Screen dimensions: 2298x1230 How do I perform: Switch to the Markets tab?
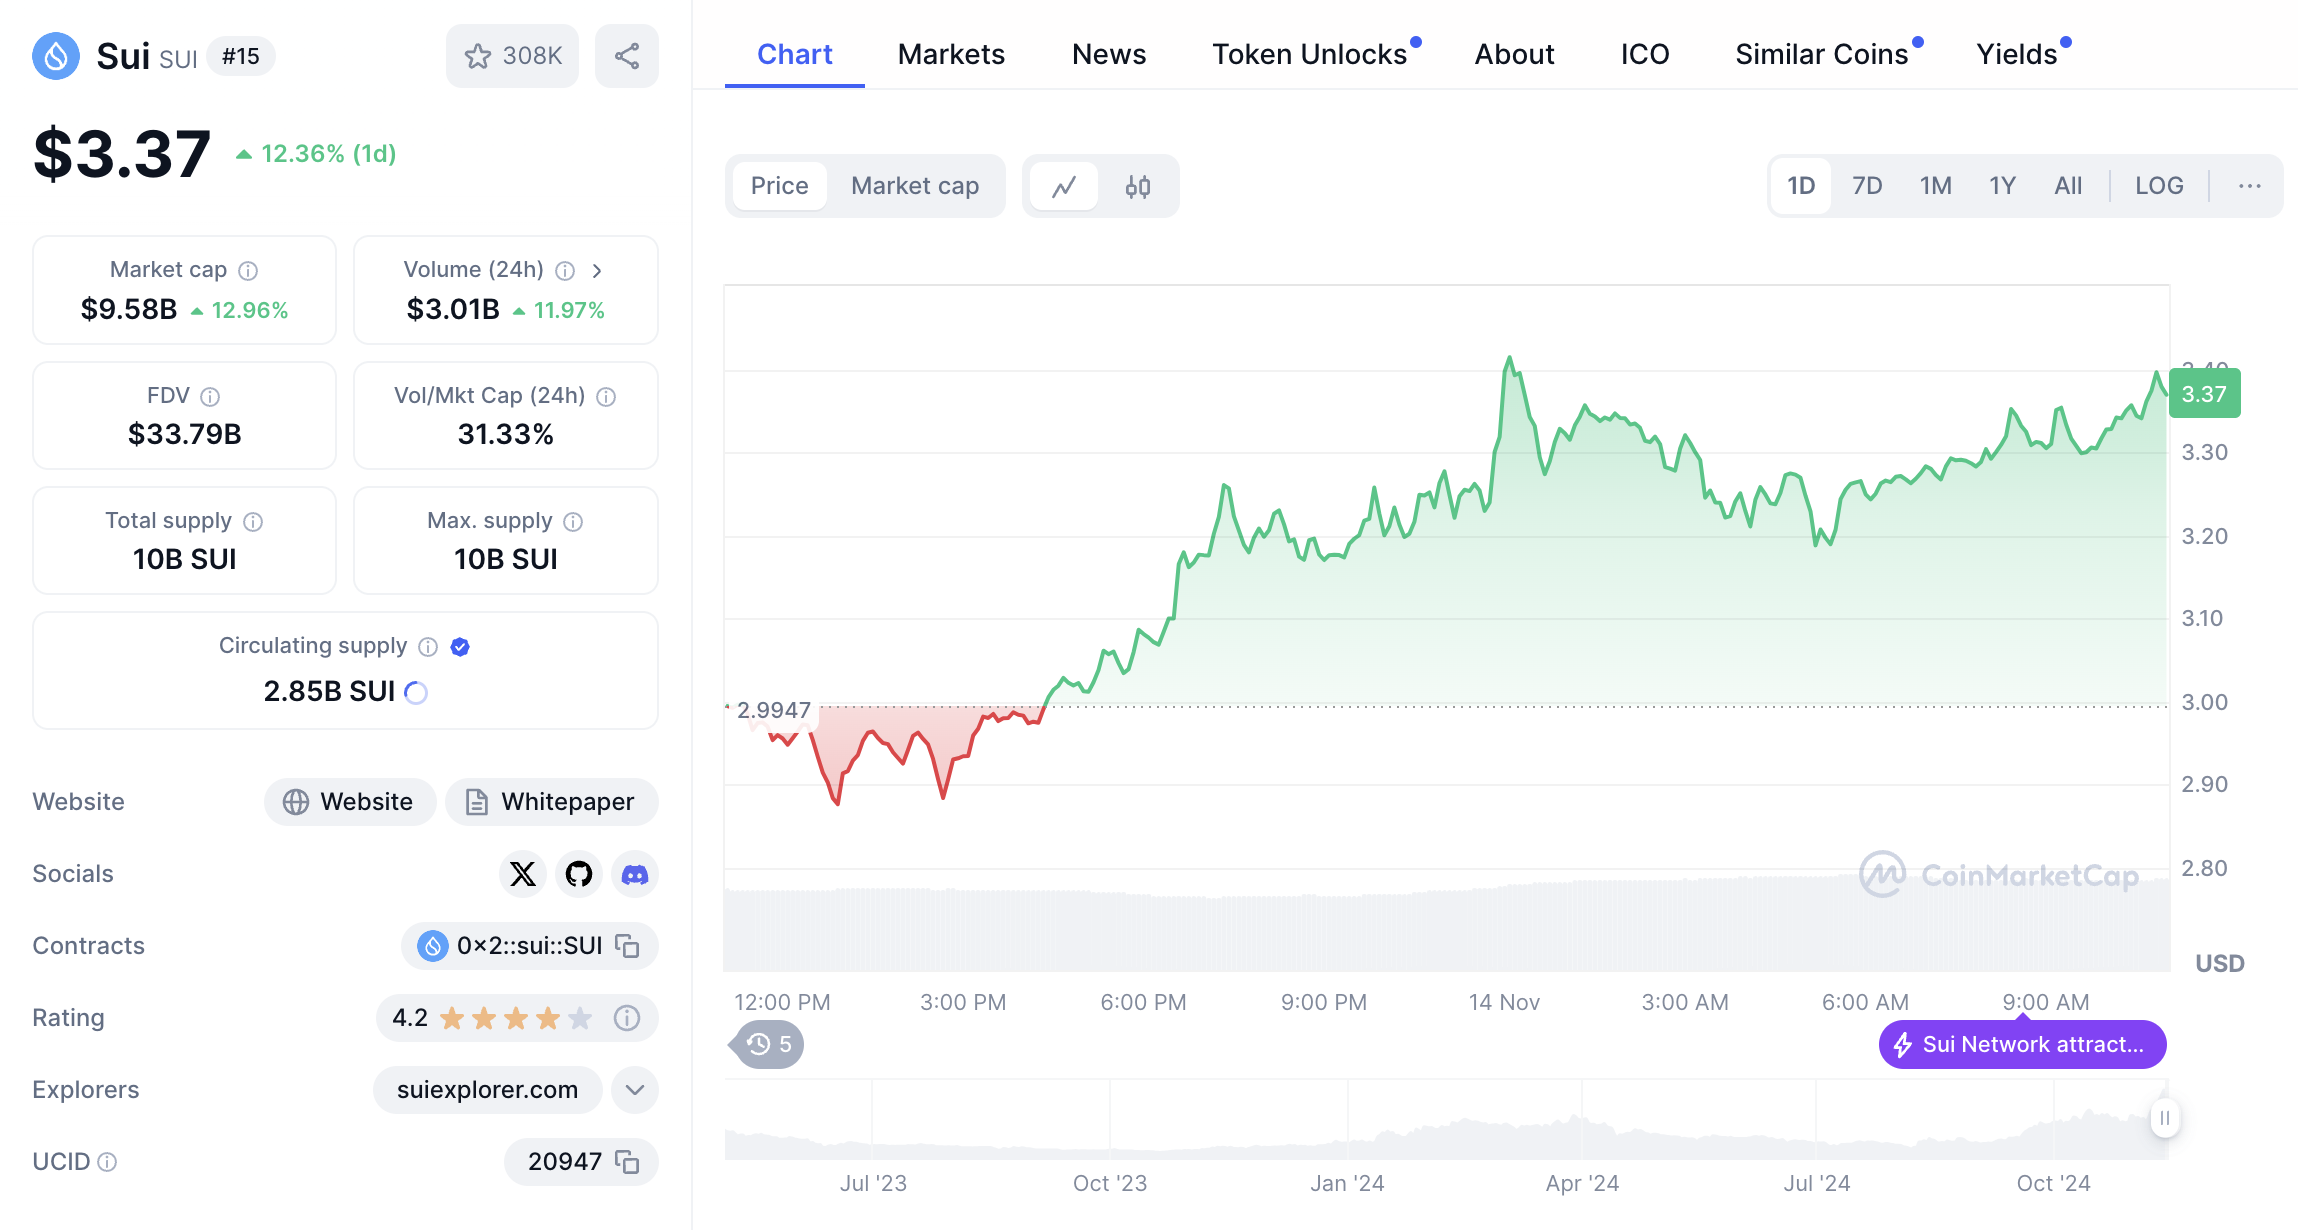point(951,54)
